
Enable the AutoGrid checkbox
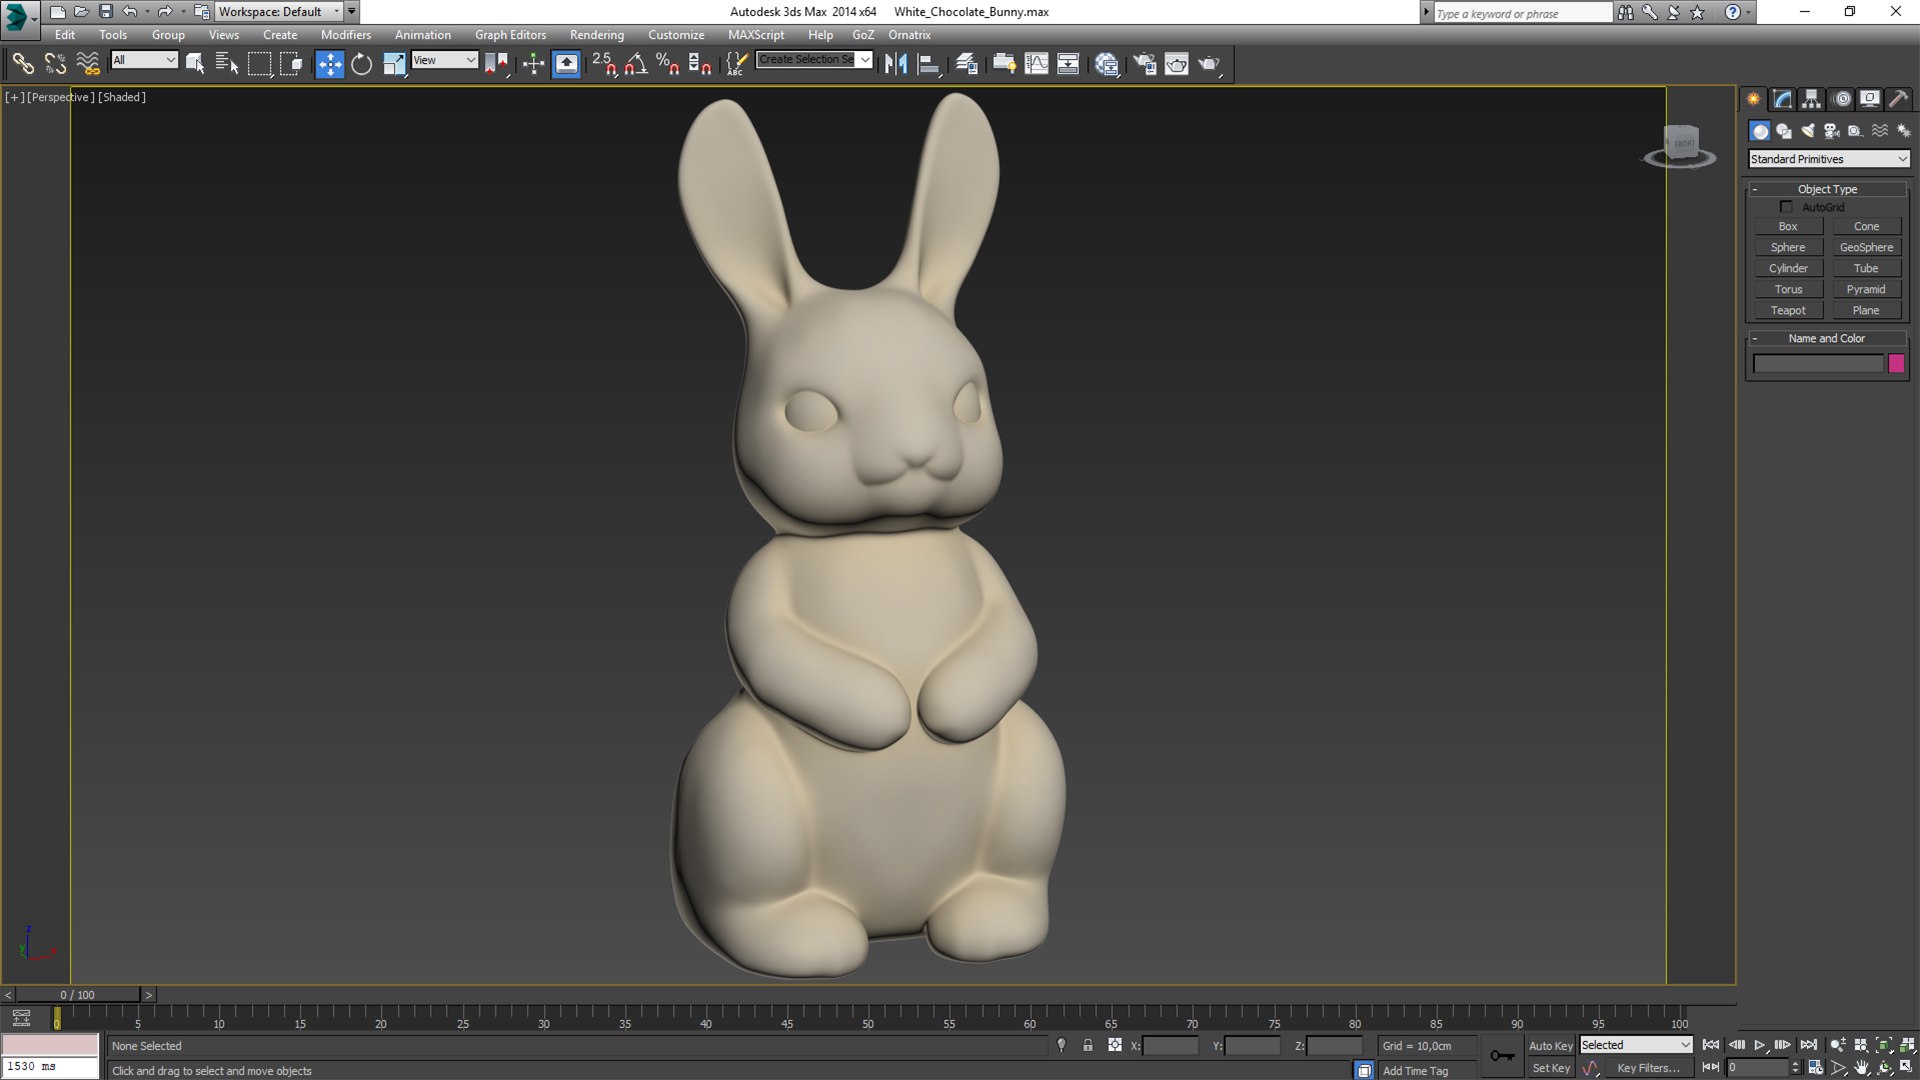point(1786,207)
